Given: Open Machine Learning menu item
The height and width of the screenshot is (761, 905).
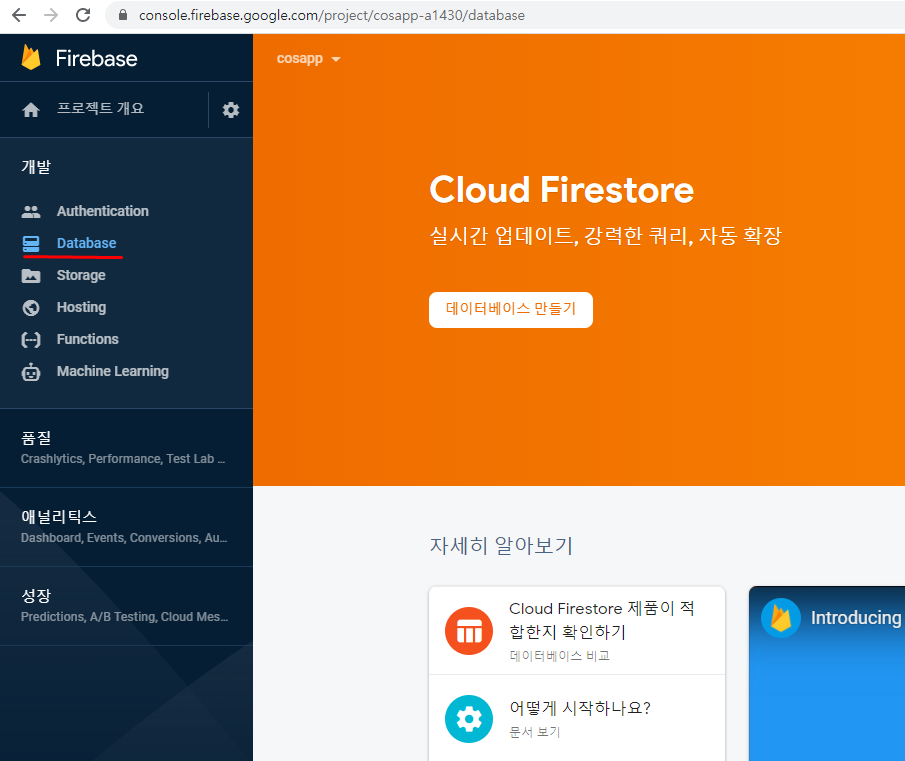Looking at the screenshot, I should tap(113, 371).
